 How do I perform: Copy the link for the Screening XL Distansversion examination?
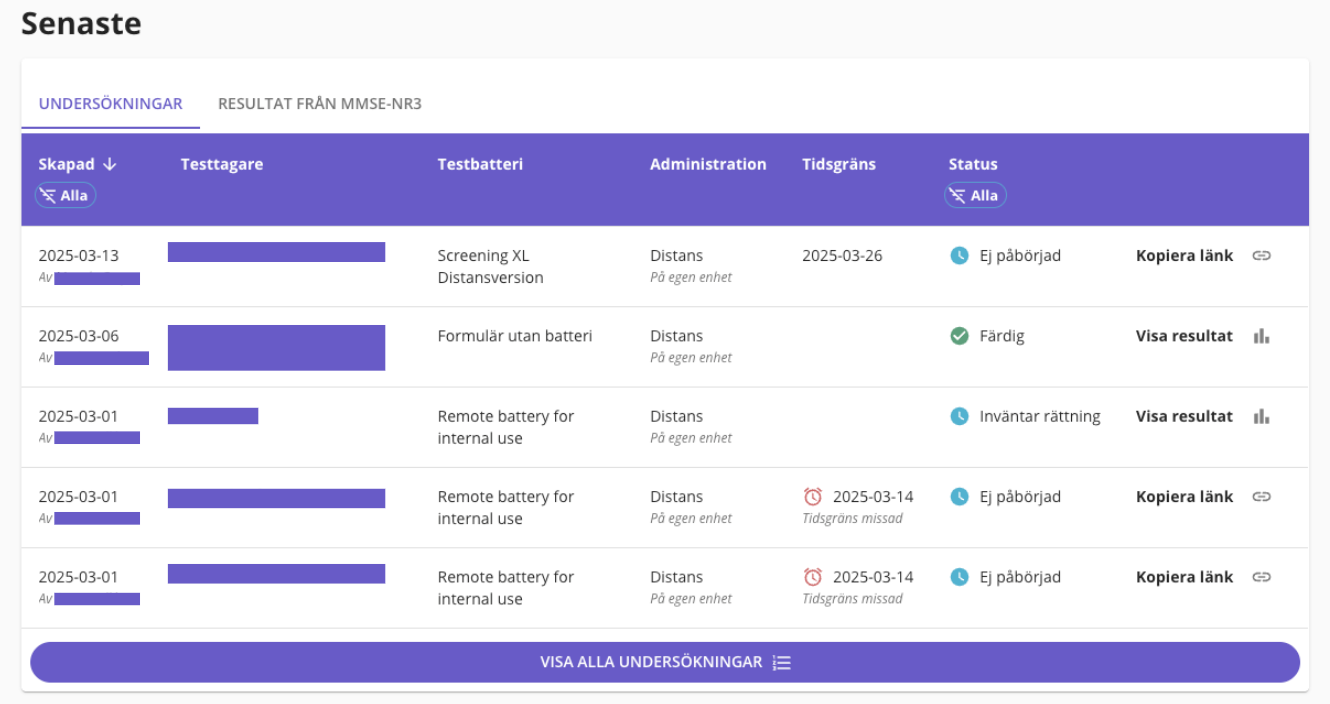point(1184,256)
